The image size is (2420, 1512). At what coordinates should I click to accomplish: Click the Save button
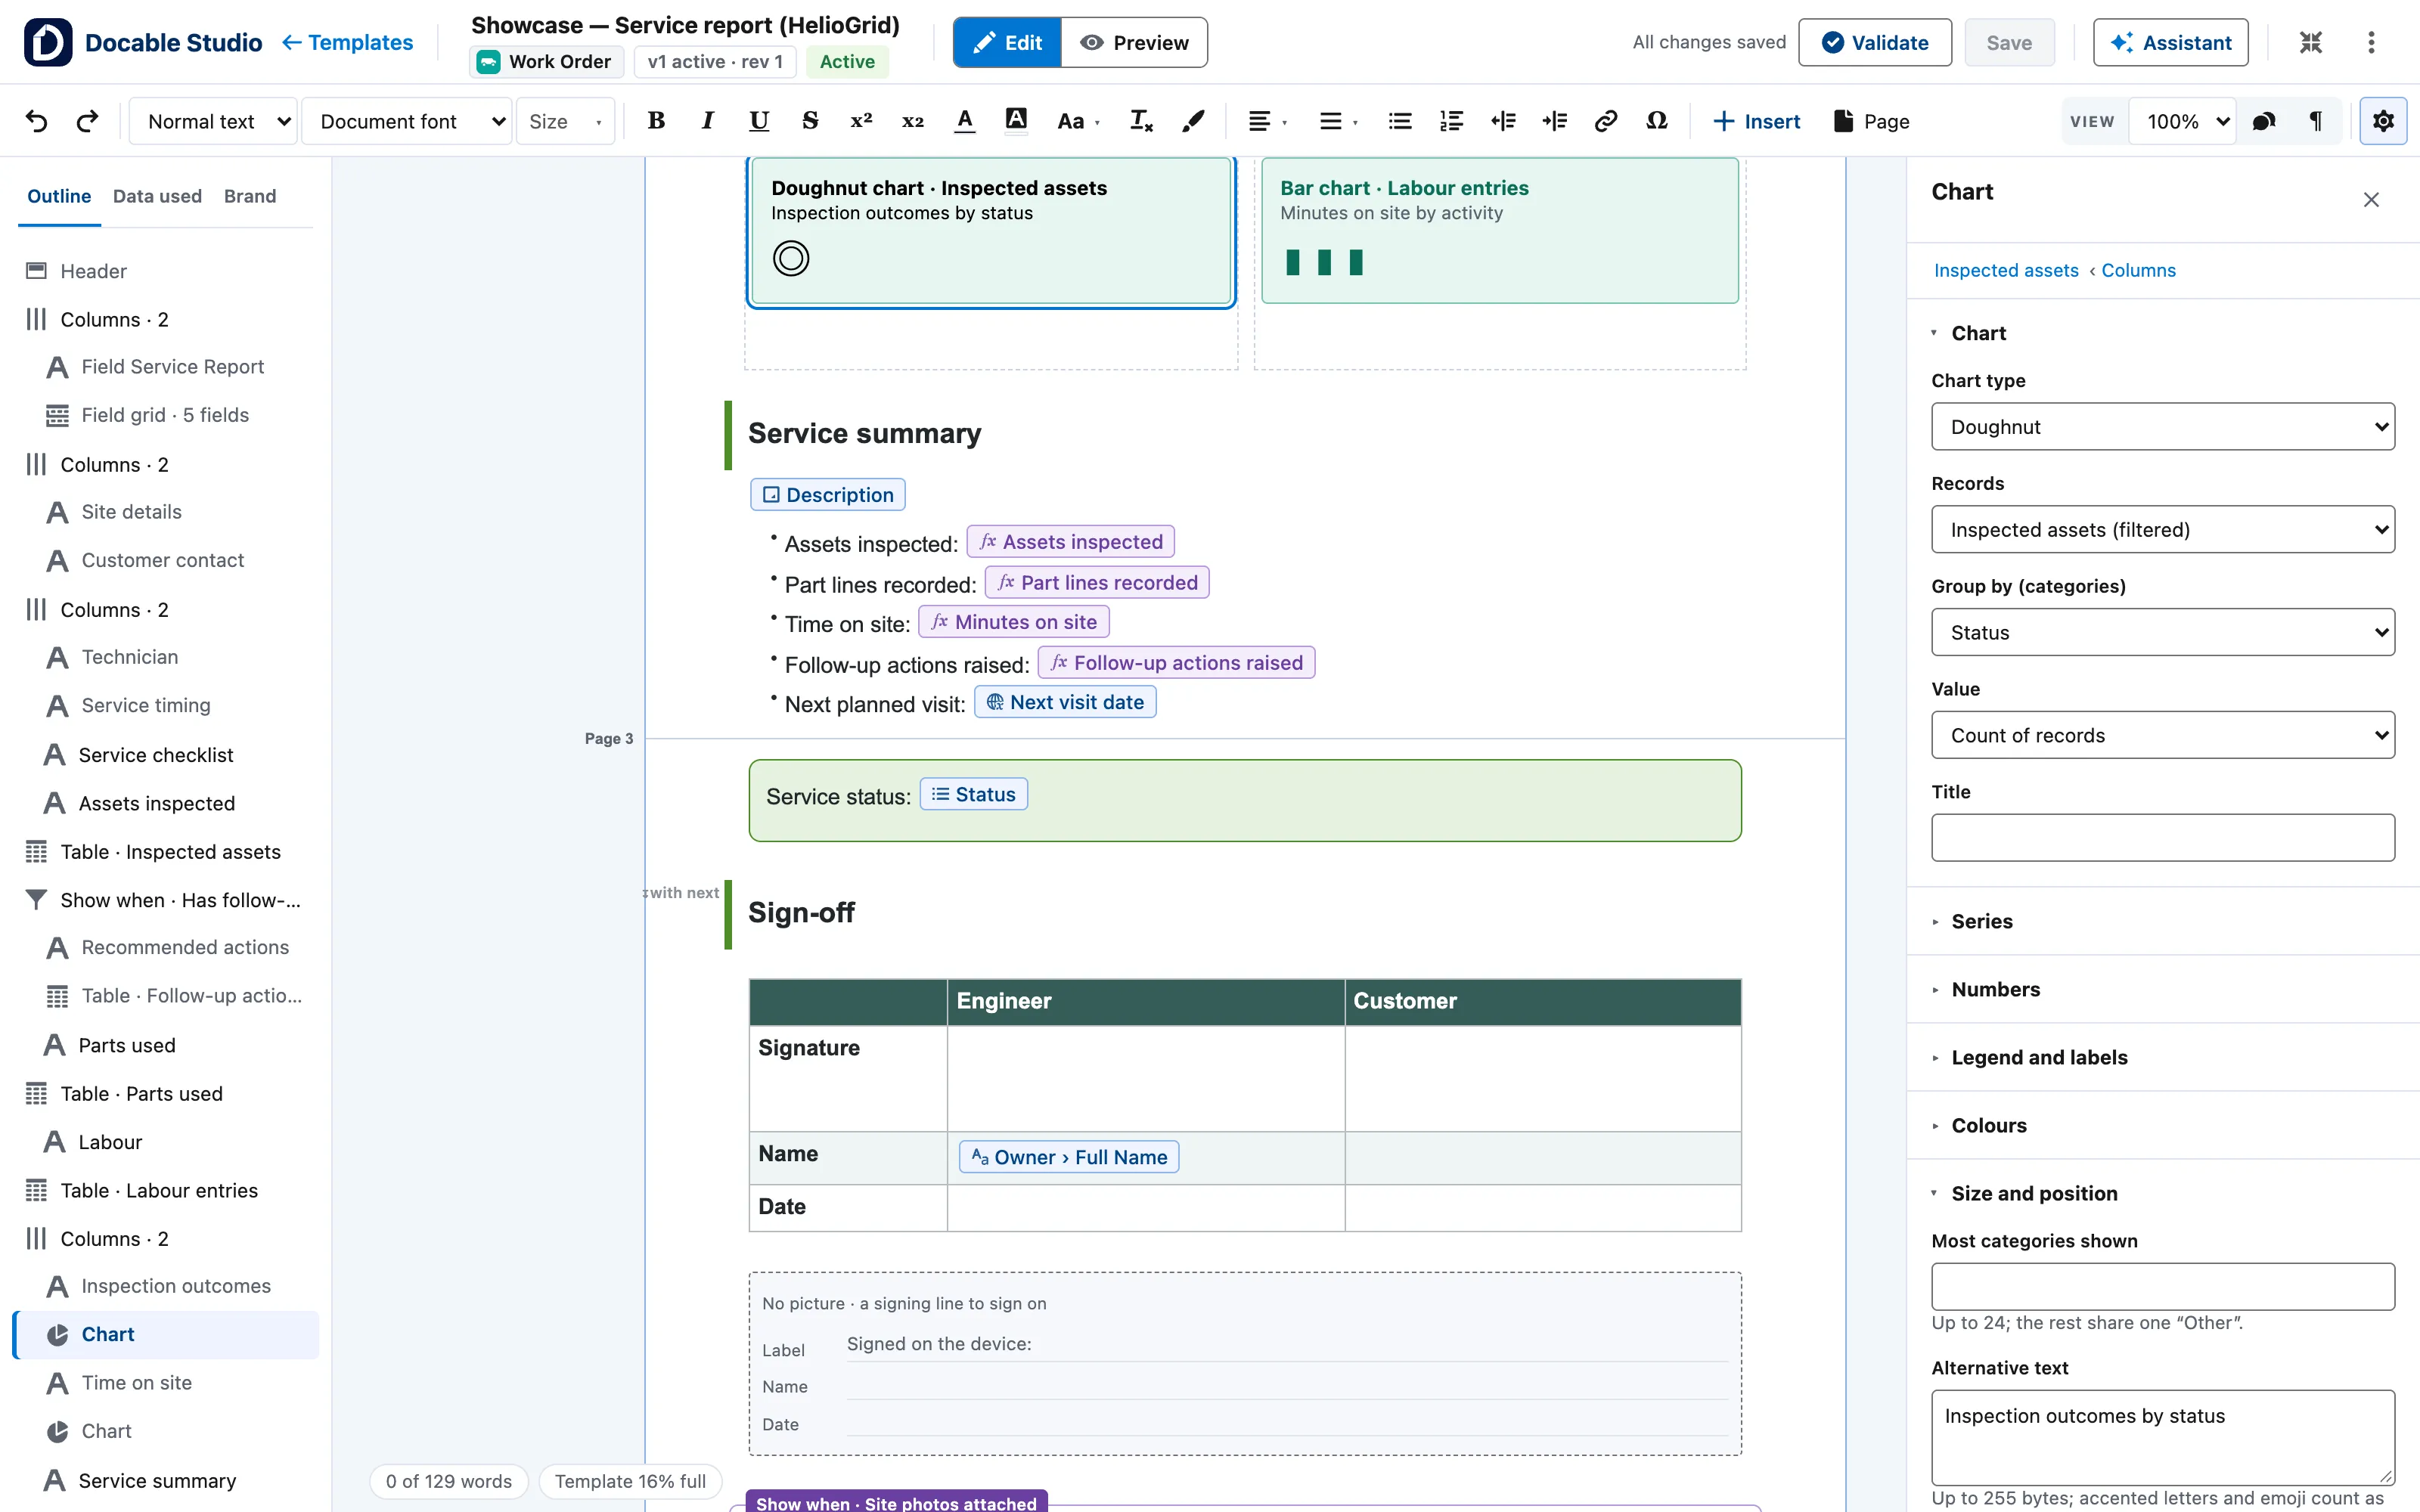pos(2008,42)
